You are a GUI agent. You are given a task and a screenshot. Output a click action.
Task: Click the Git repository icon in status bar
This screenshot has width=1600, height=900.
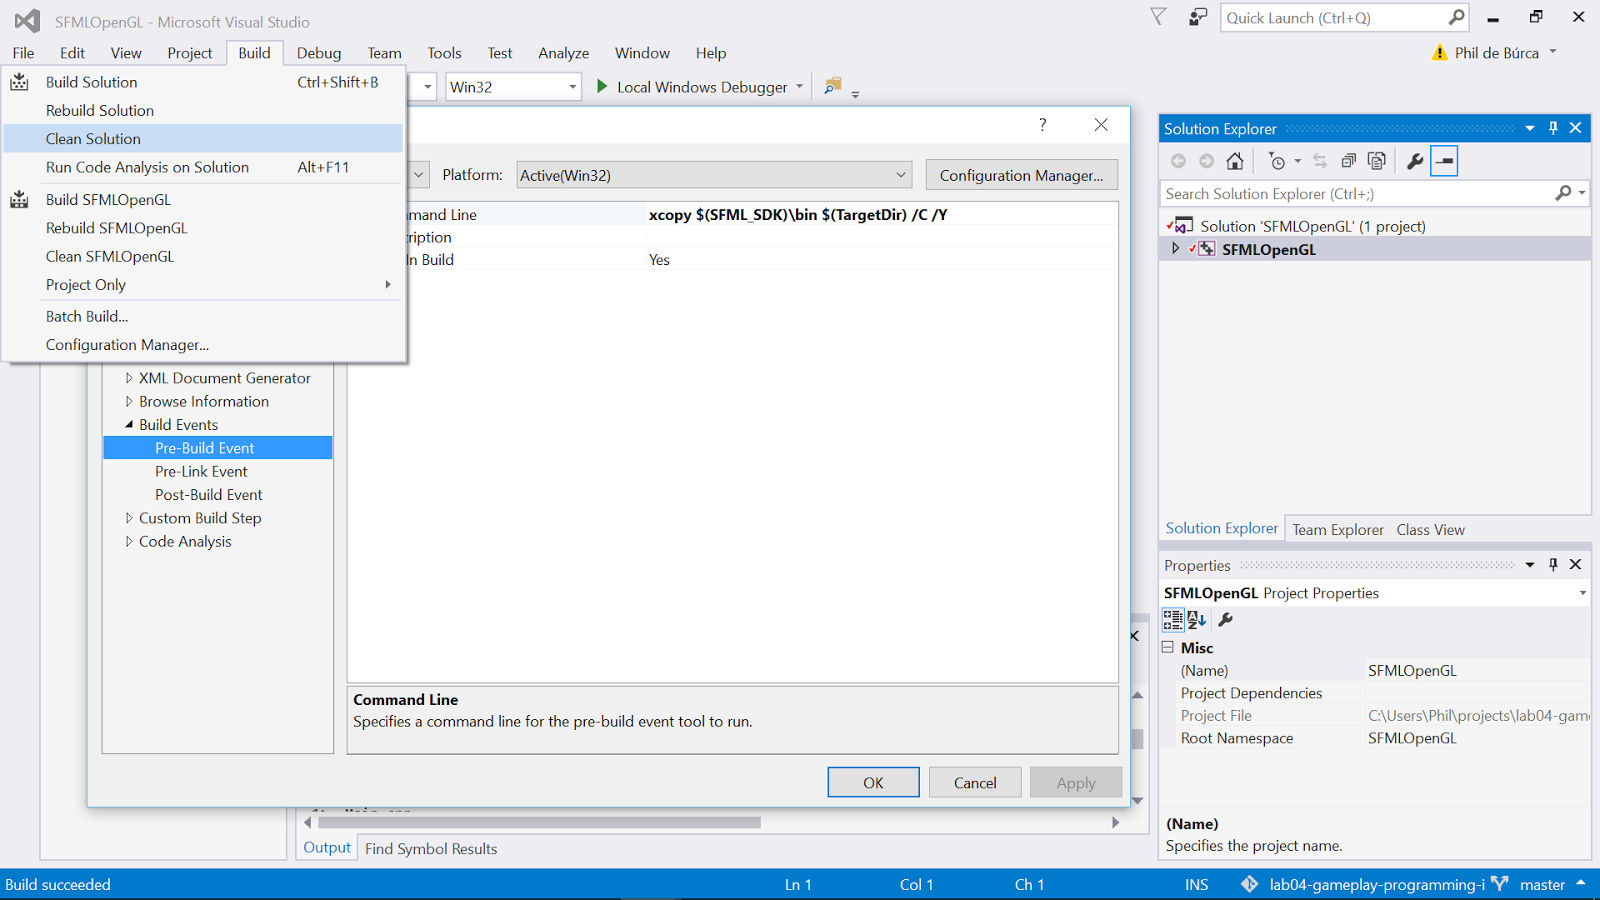[1249, 884]
